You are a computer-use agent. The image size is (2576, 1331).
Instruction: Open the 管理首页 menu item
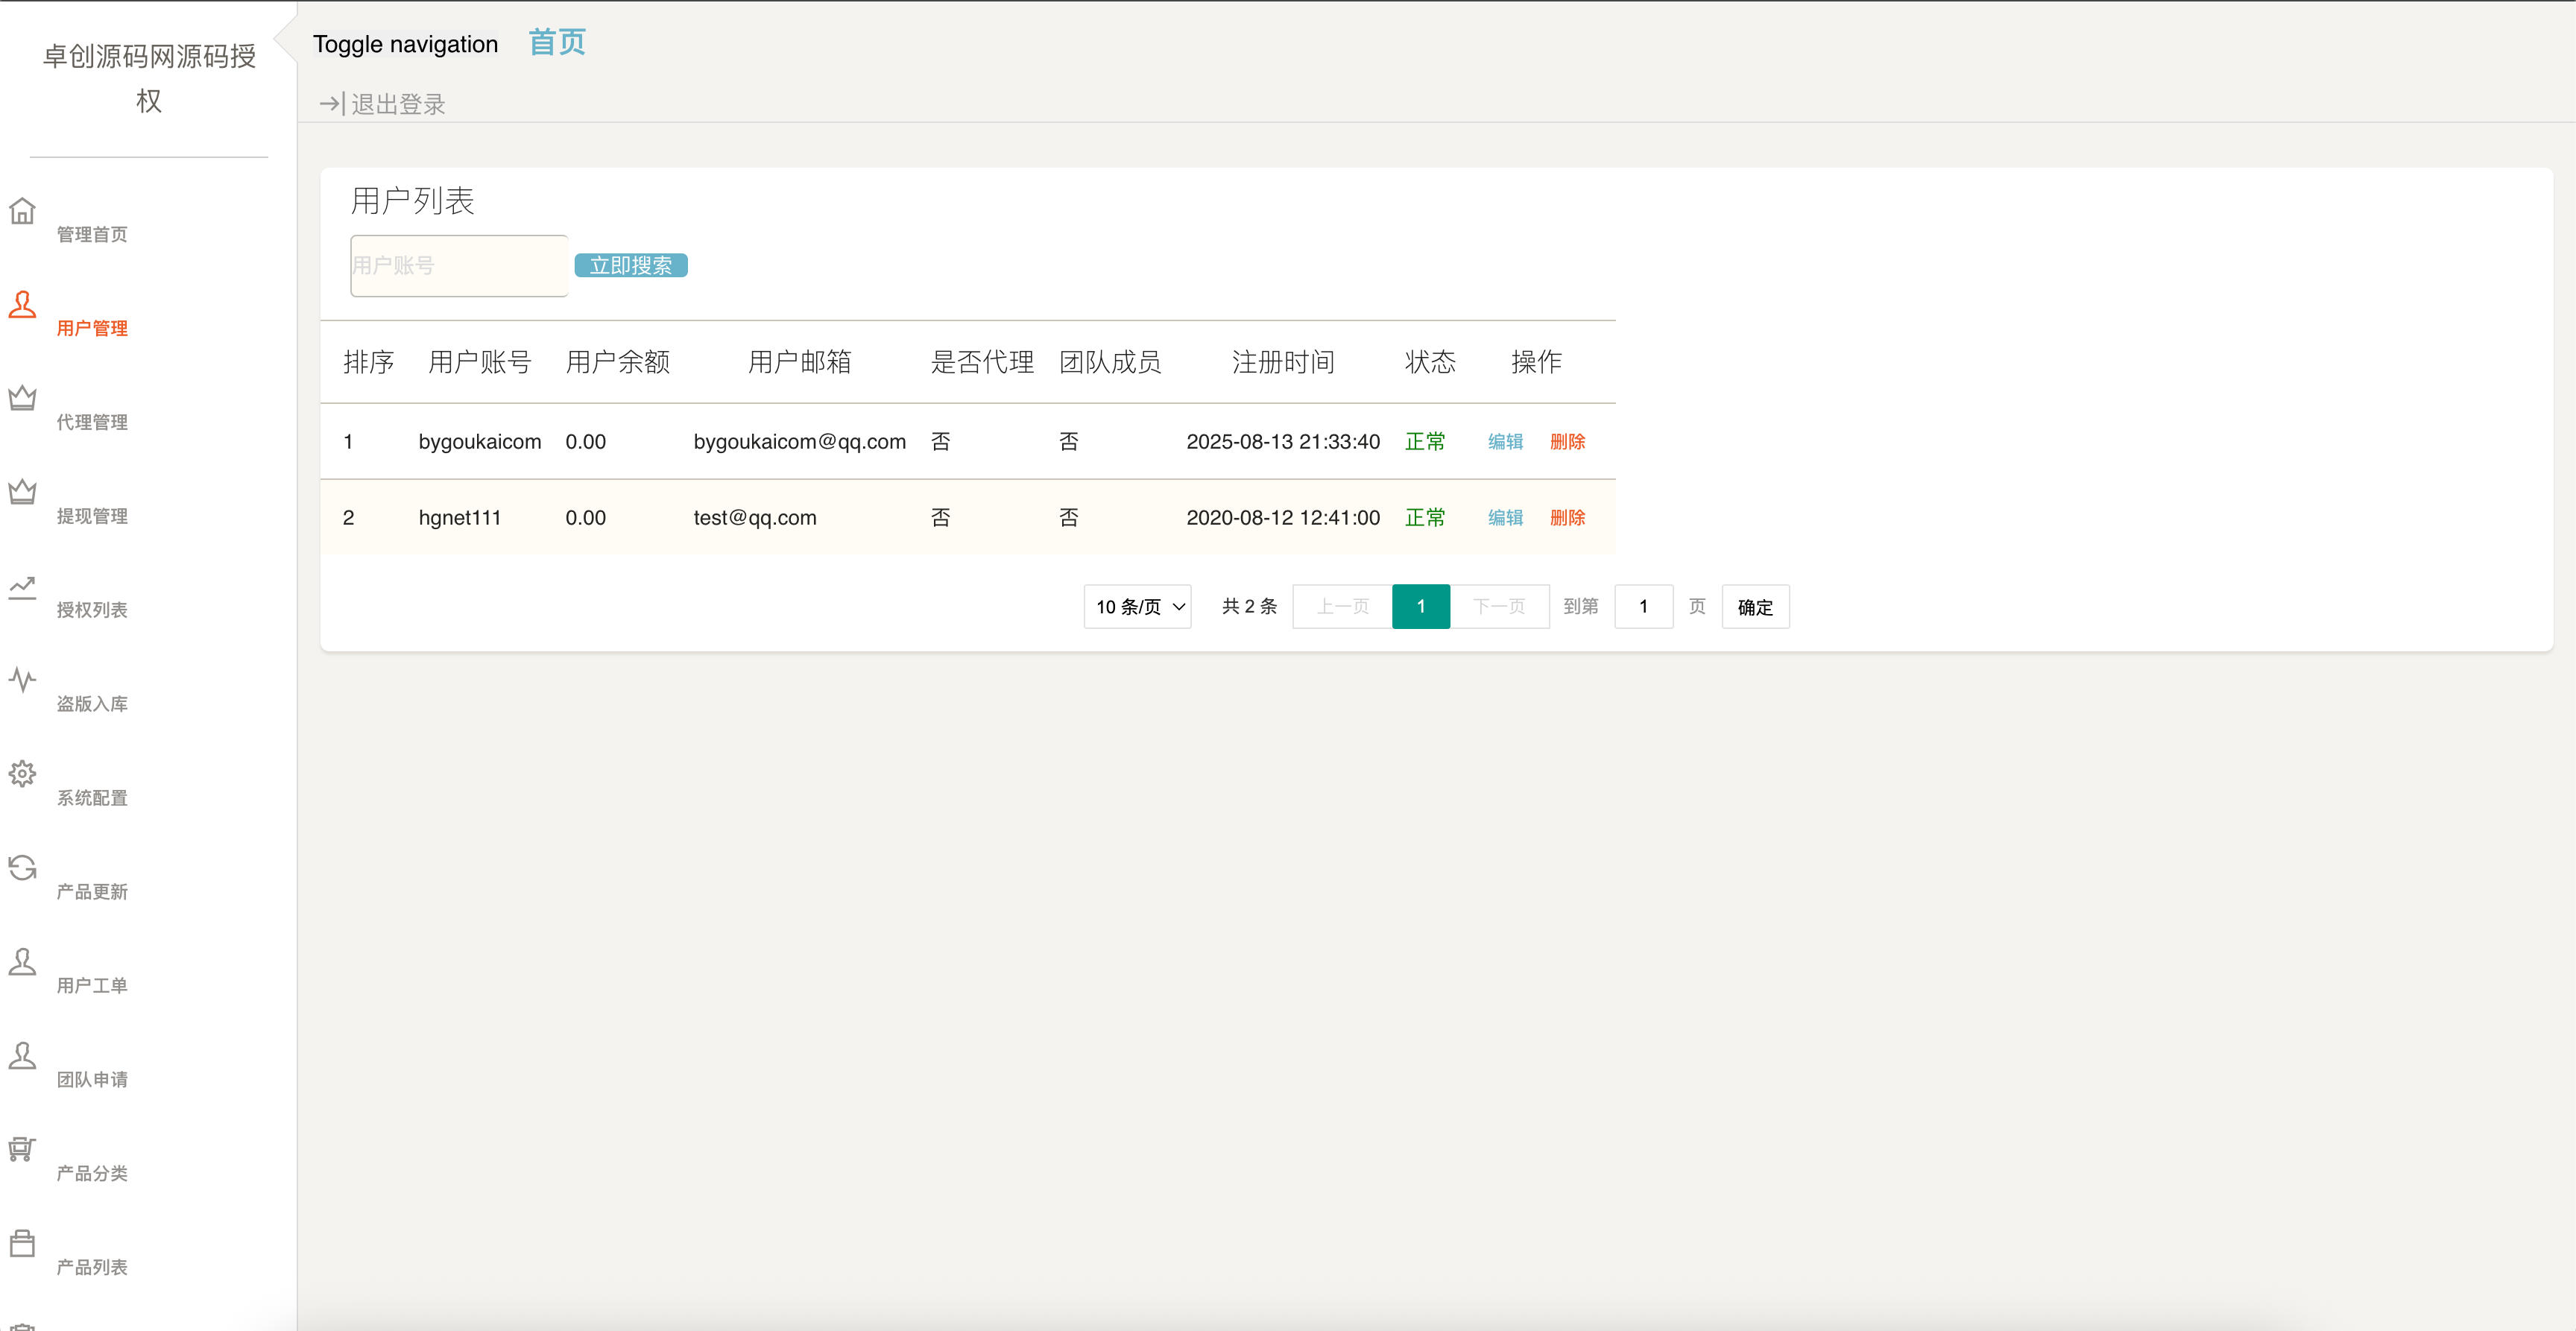click(92, 235)
